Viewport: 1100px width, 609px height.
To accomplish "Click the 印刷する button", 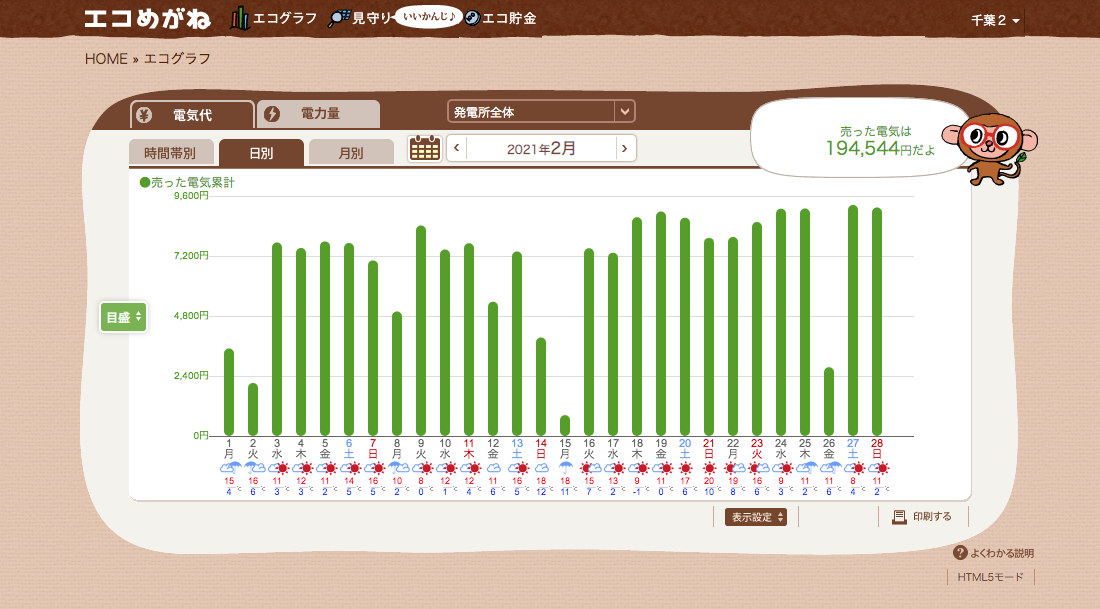I will [x=922, y=517].
